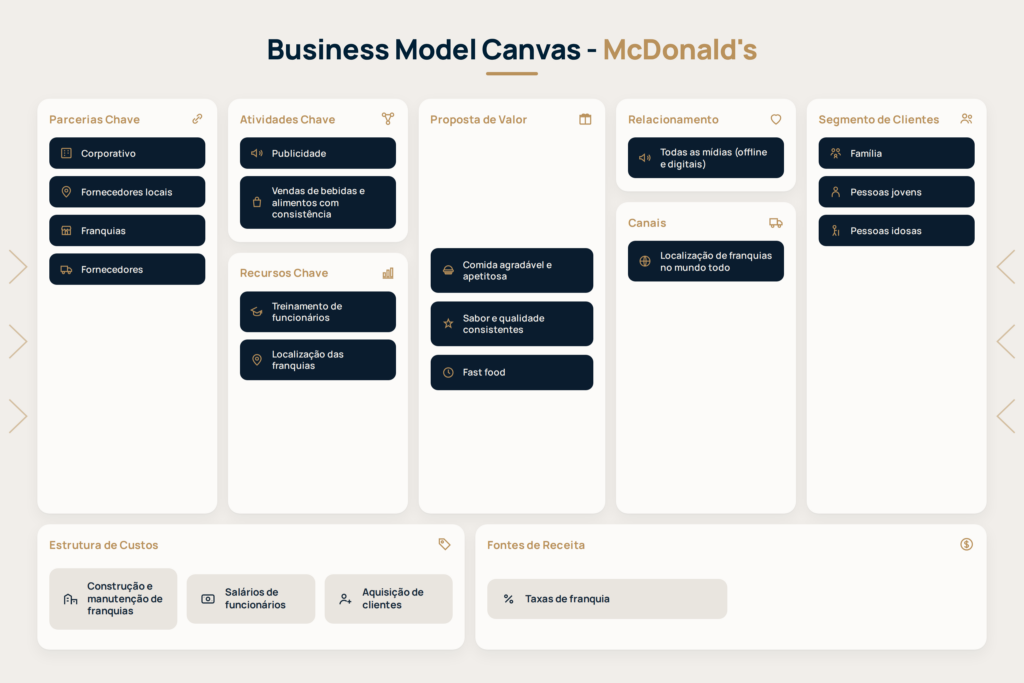The width and height of the screenshot is (1024, 683).
Task: Select the Taxas de franquia card
Action: click(607, 599)
